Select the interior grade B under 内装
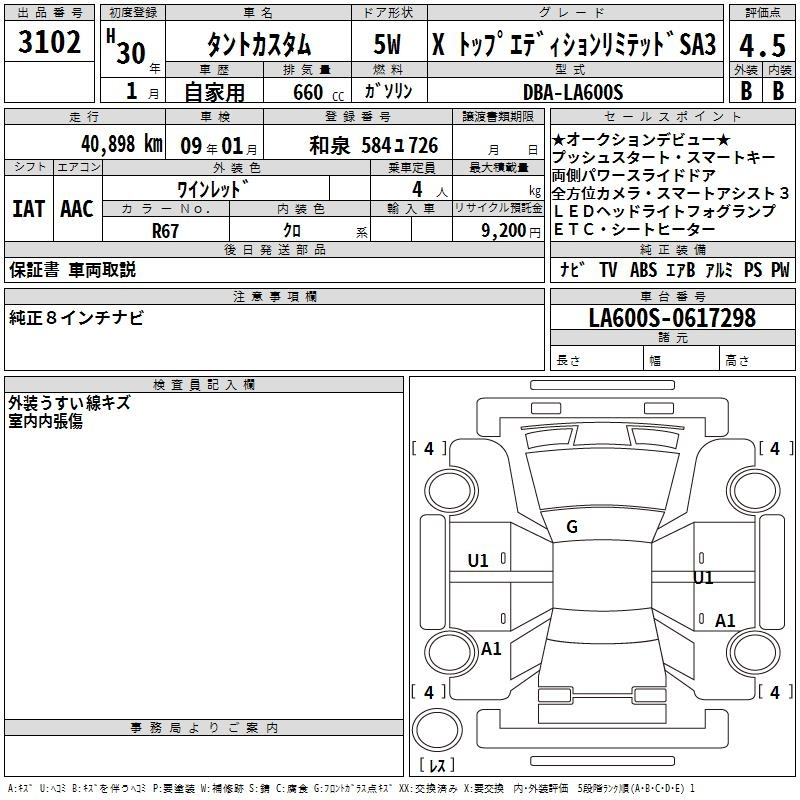 pyautogui.click(x=778, y=90)
